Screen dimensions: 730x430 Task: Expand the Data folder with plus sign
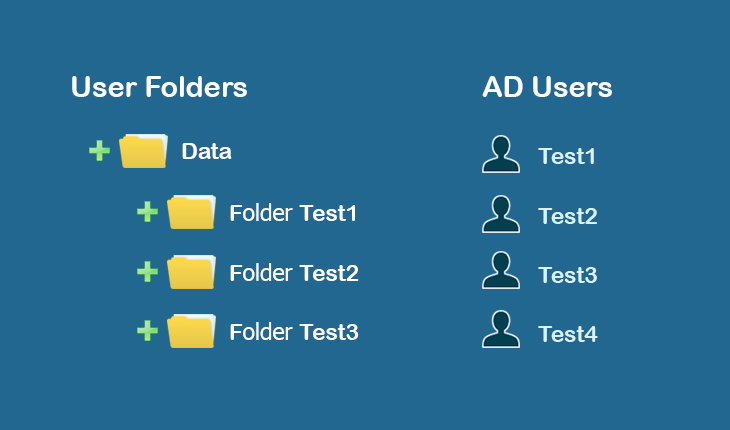(99, 151)
